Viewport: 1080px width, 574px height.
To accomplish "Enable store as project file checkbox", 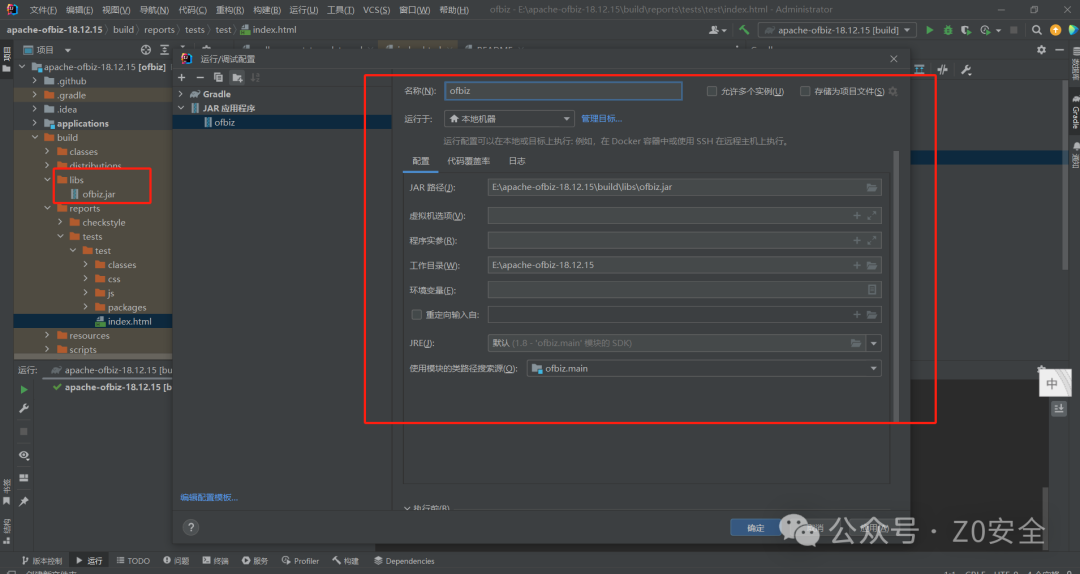I will 805,91.
